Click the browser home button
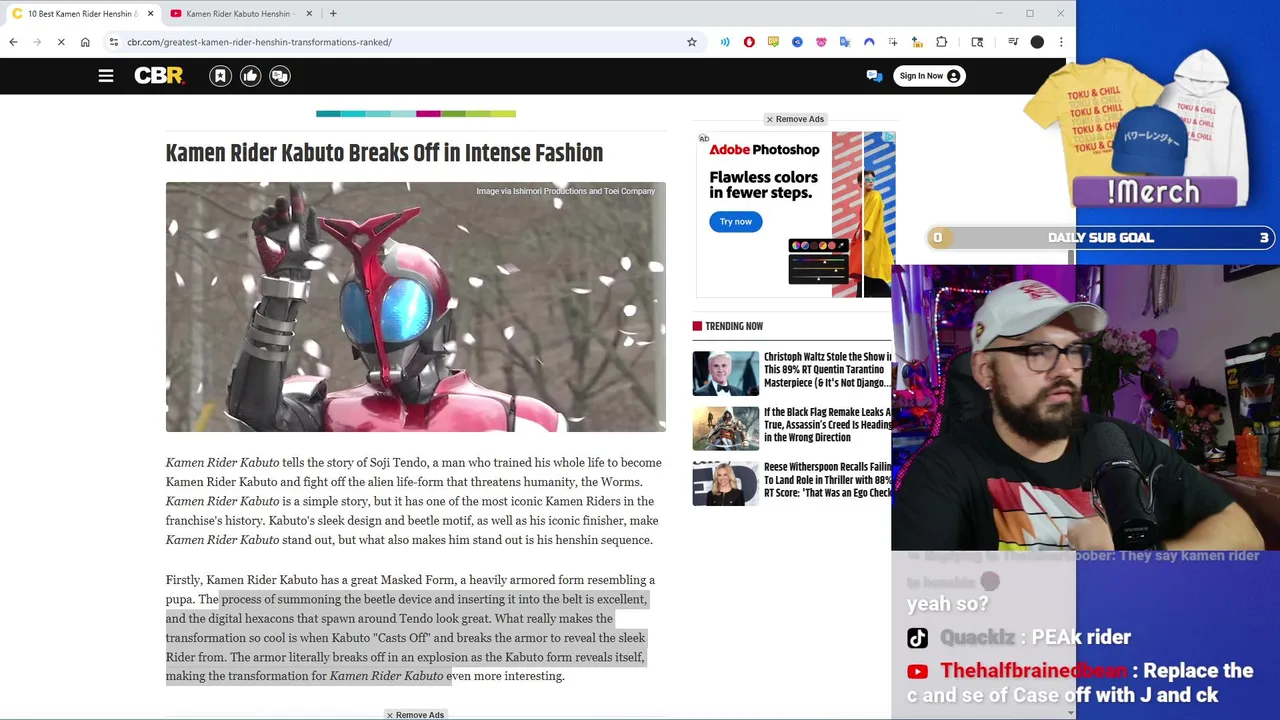 tap(85, 42)
